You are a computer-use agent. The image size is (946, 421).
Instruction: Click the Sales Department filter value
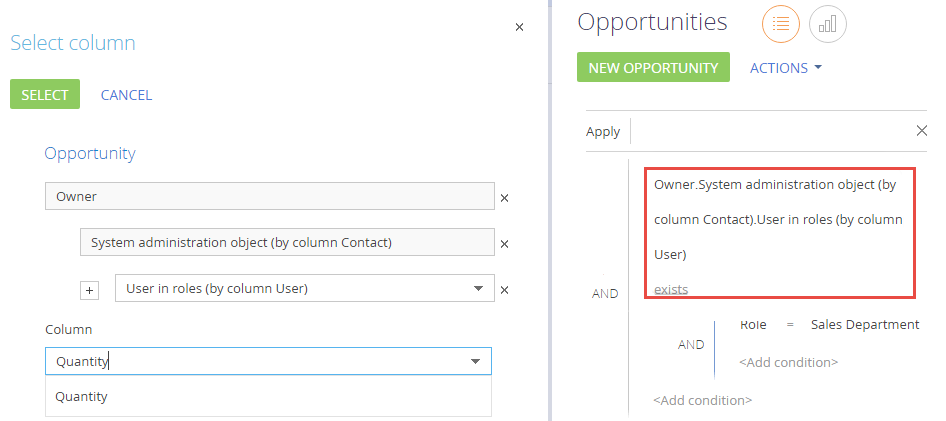865,324
